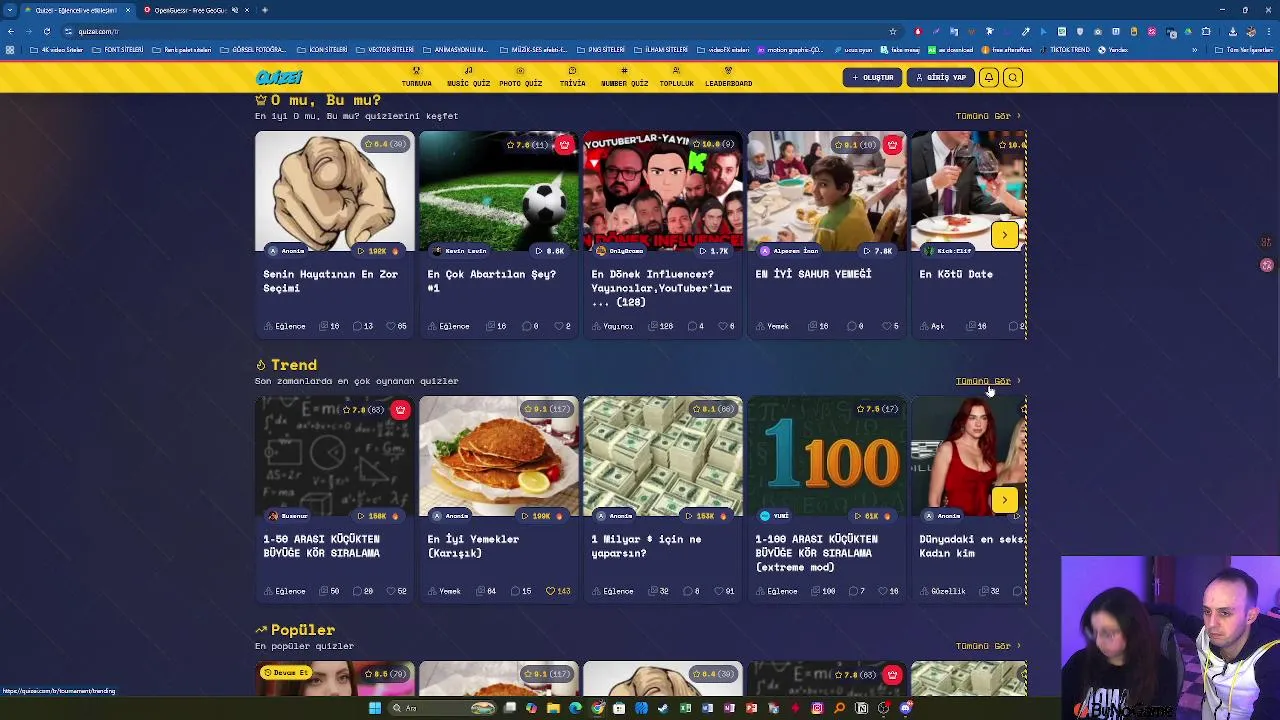Open the PNG SİTELERİ bookmarks folder
Image resolution: width=1280 pixels, height=720 pixels.
pyautogui.click(x=600, y=50)
